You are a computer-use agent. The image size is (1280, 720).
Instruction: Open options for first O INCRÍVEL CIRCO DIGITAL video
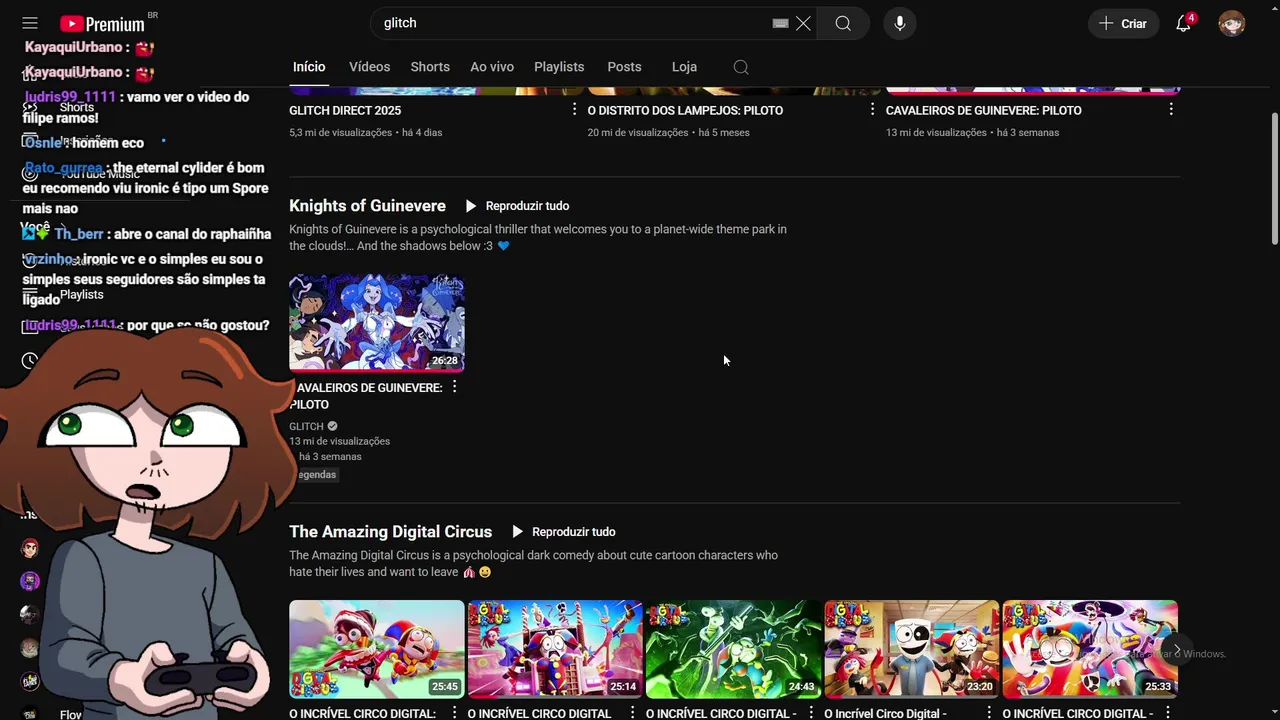click(x=454, y=712)
